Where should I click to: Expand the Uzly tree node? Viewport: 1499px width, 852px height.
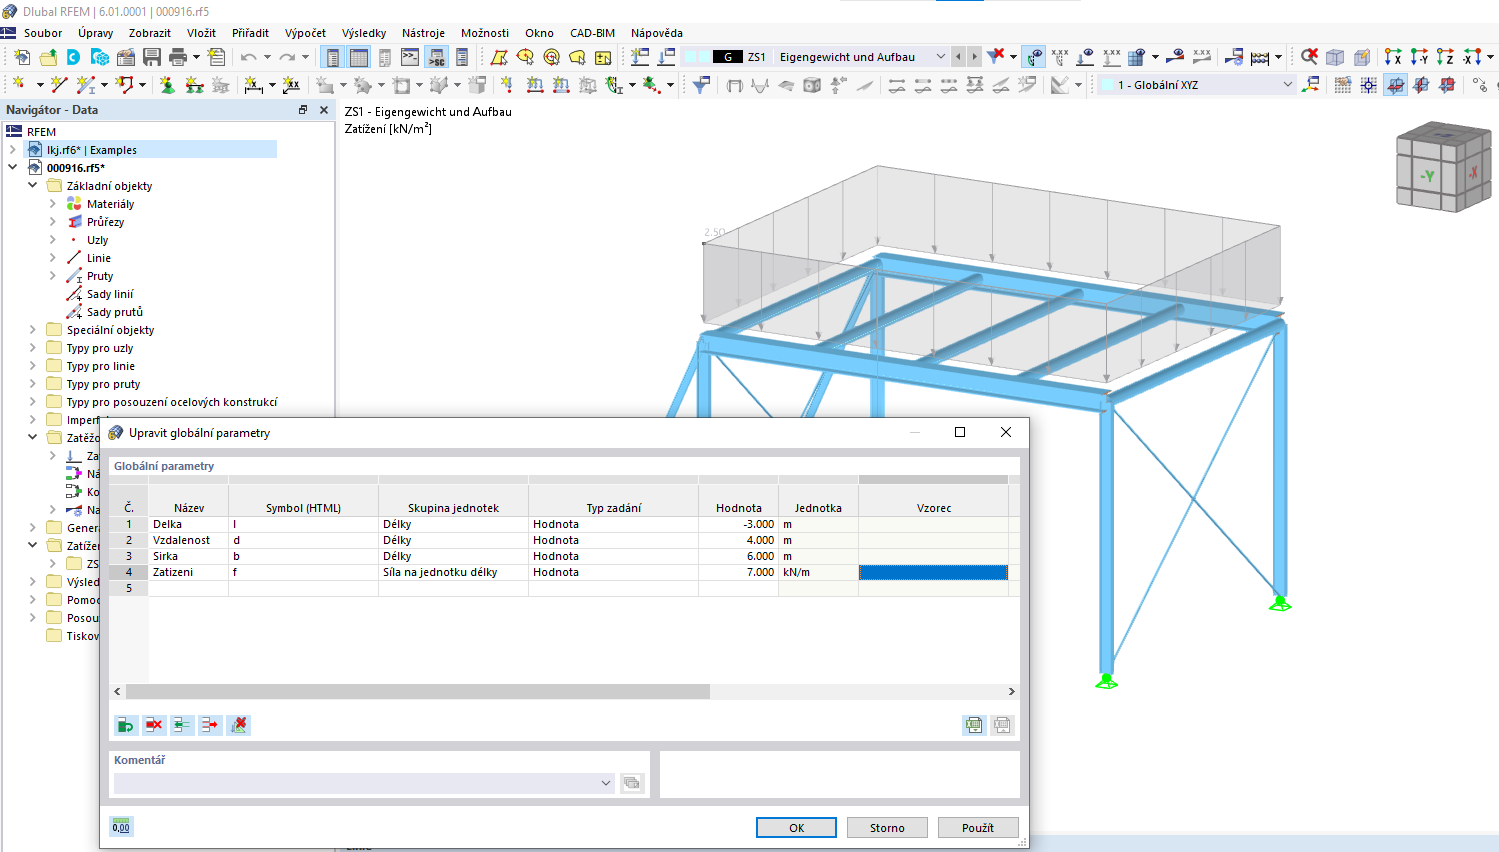tap(52, 240)
